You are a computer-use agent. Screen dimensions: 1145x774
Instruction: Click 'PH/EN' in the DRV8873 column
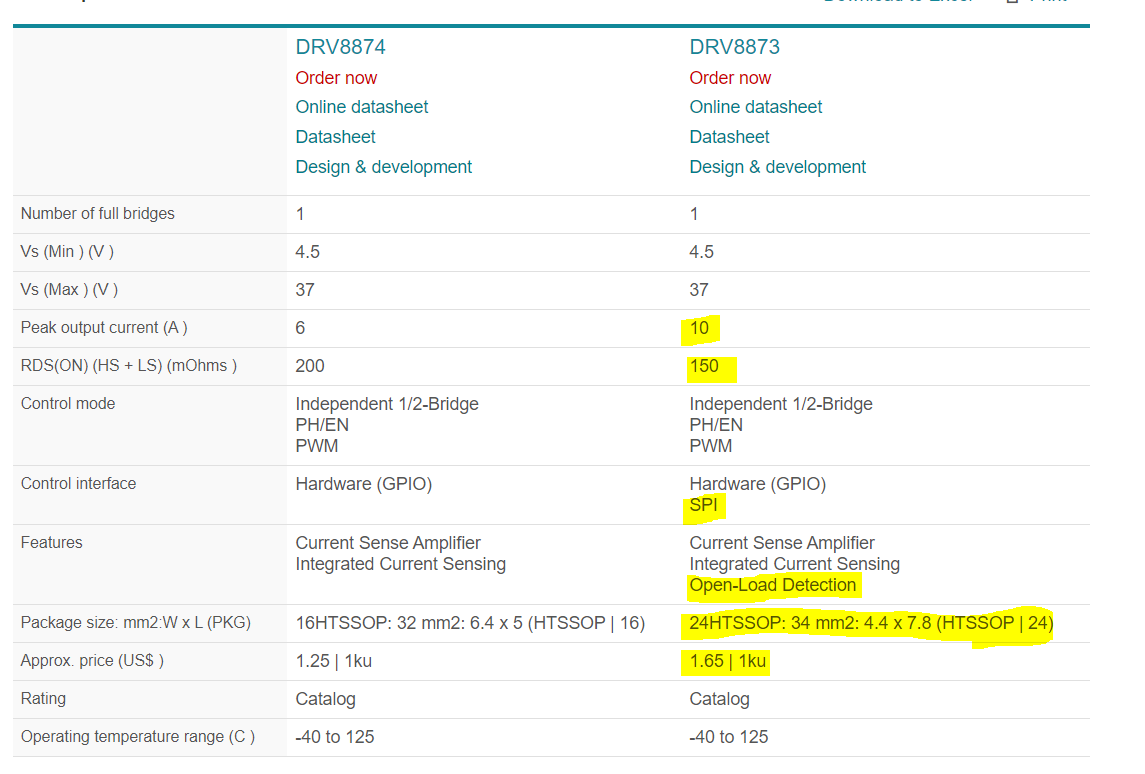coord(716,425)
